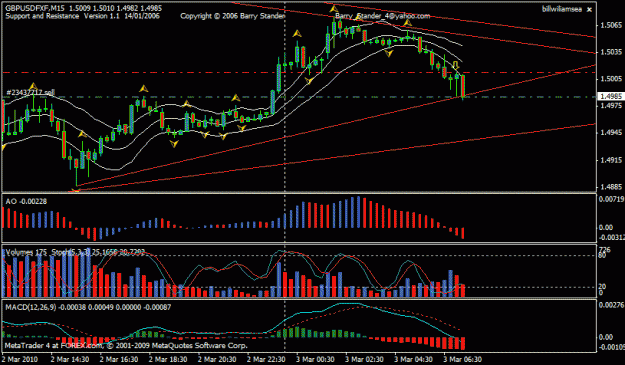
Task: Click the 2 Mar 22:30 time label
Action: (266, 359)
